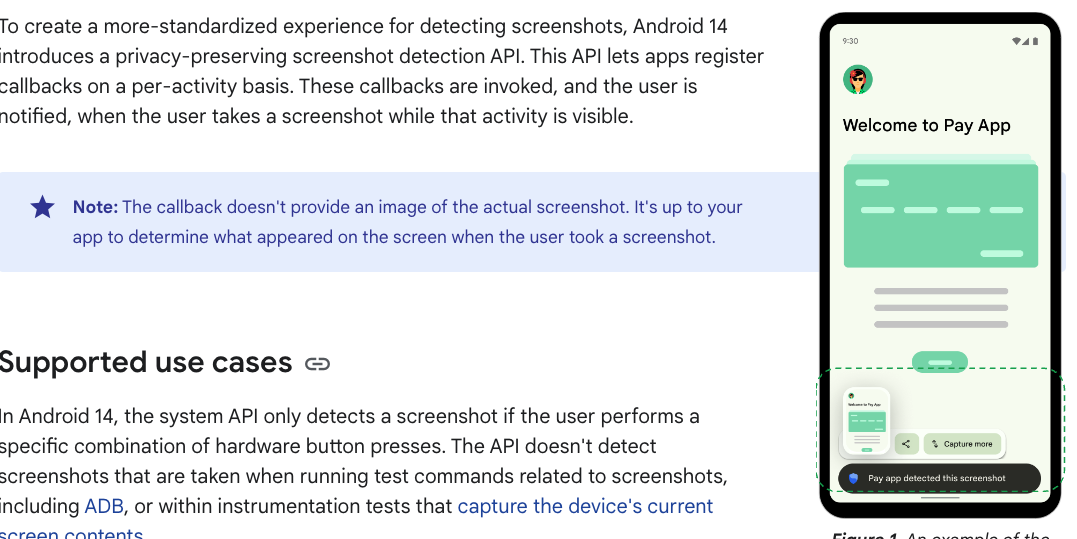
Task: Click the Pay app detected this screenshot toast
Action: tap(940, 478)
